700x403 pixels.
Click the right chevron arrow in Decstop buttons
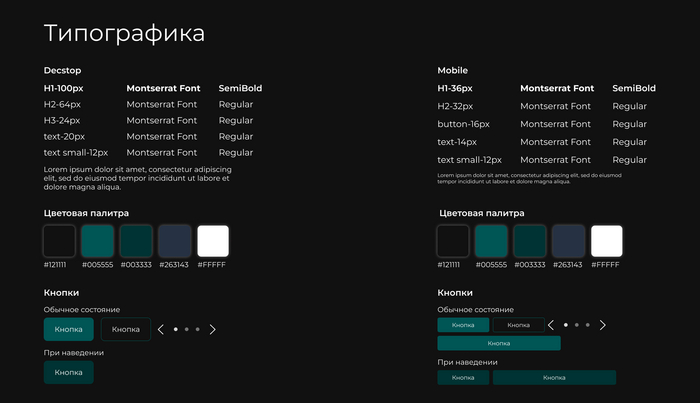coord(212,329)
